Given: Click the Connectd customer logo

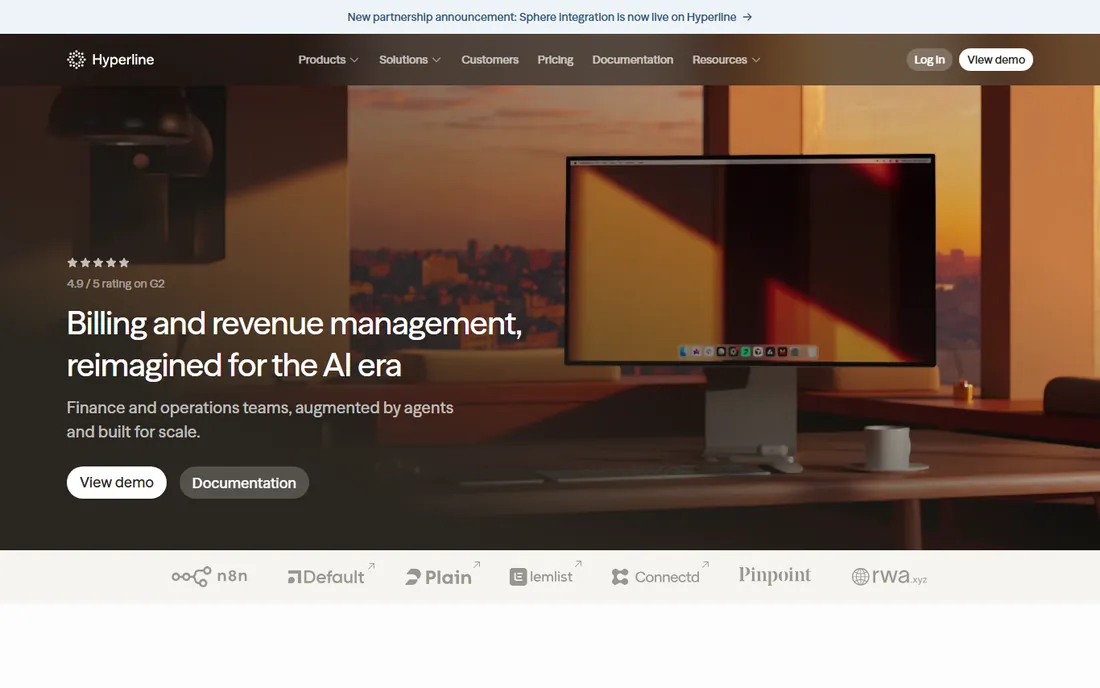Looking at the screenshot, I should [x=655, y=576].
